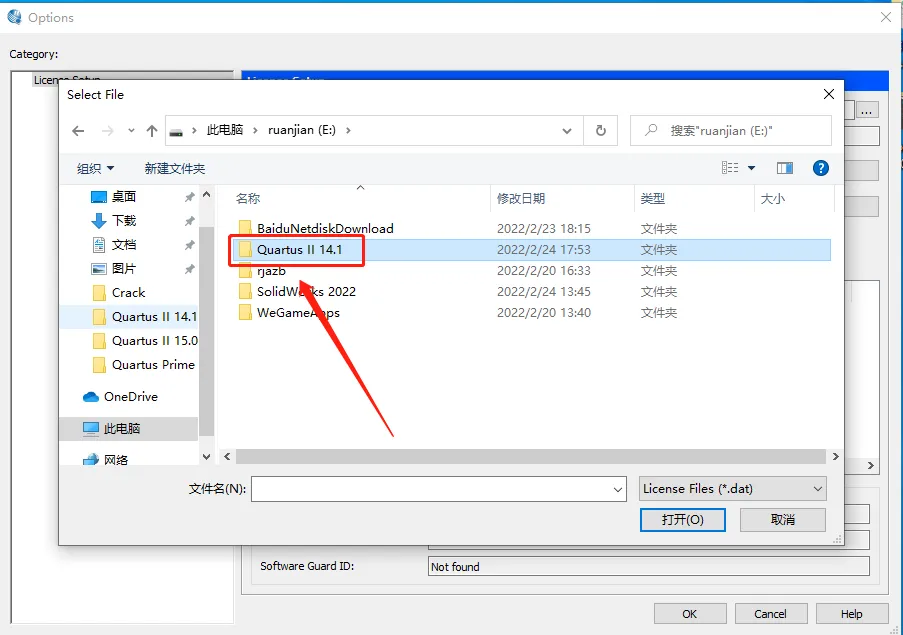Select OneDrive in the navigation pane

coord(131,397)
